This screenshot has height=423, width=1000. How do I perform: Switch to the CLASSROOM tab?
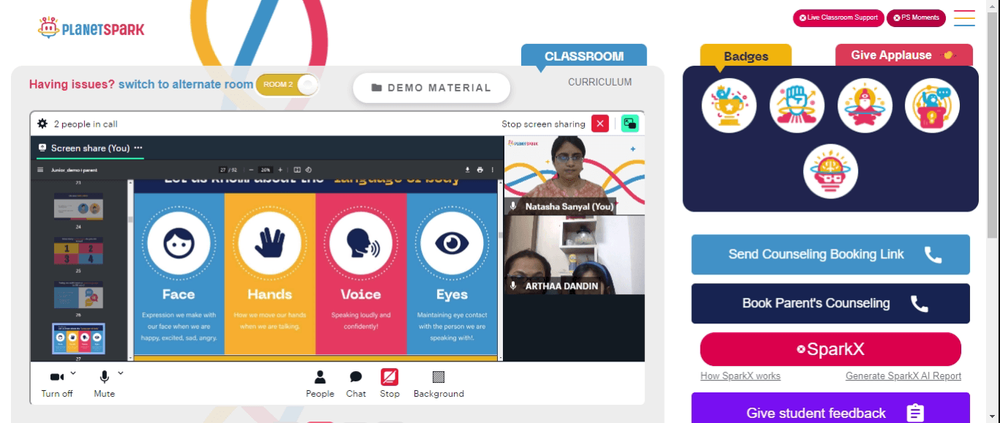pyautogui.click(x=584, y=56)
